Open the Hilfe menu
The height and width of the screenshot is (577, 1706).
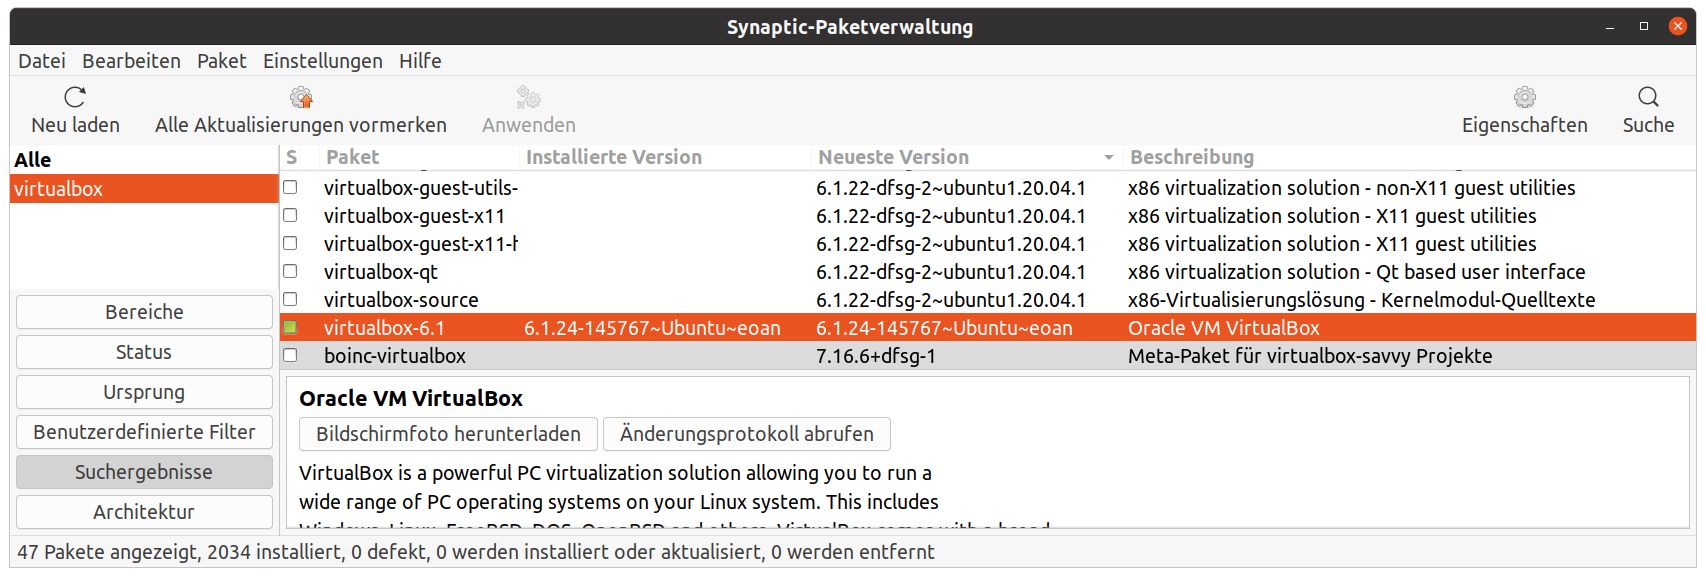click(x=420, y=61)
